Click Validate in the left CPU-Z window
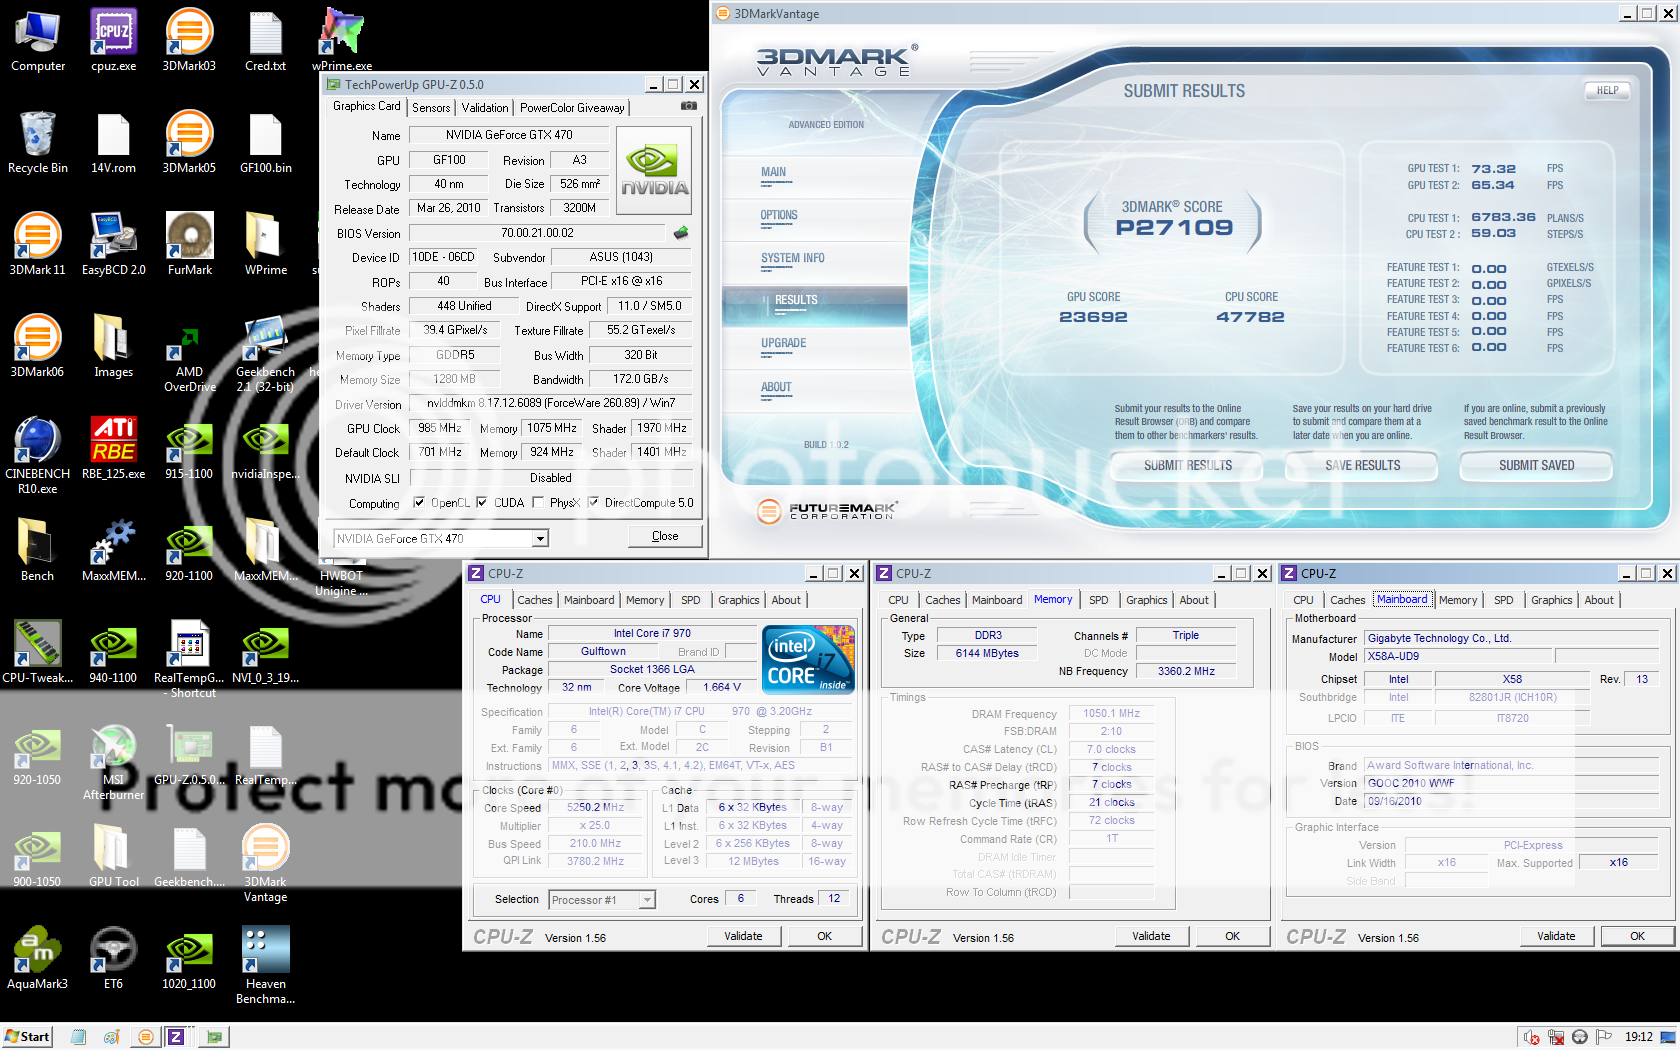Image resolution: width=1680 pixels, height=1050 pixels. tap(743, 936)
